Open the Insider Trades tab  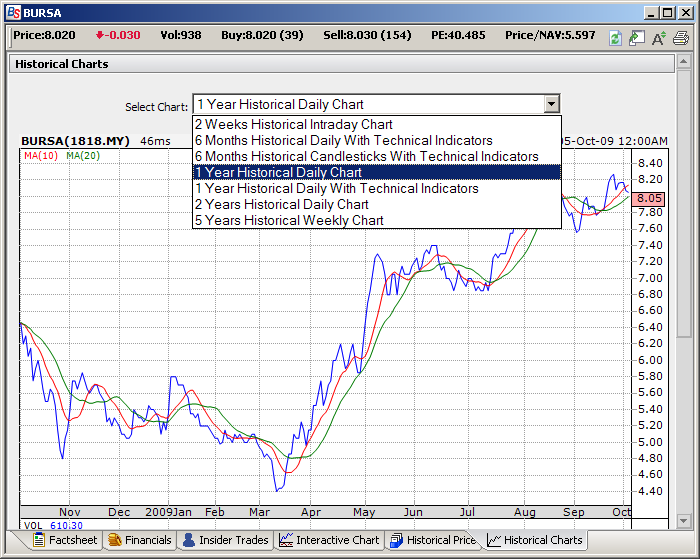(225, 540)
